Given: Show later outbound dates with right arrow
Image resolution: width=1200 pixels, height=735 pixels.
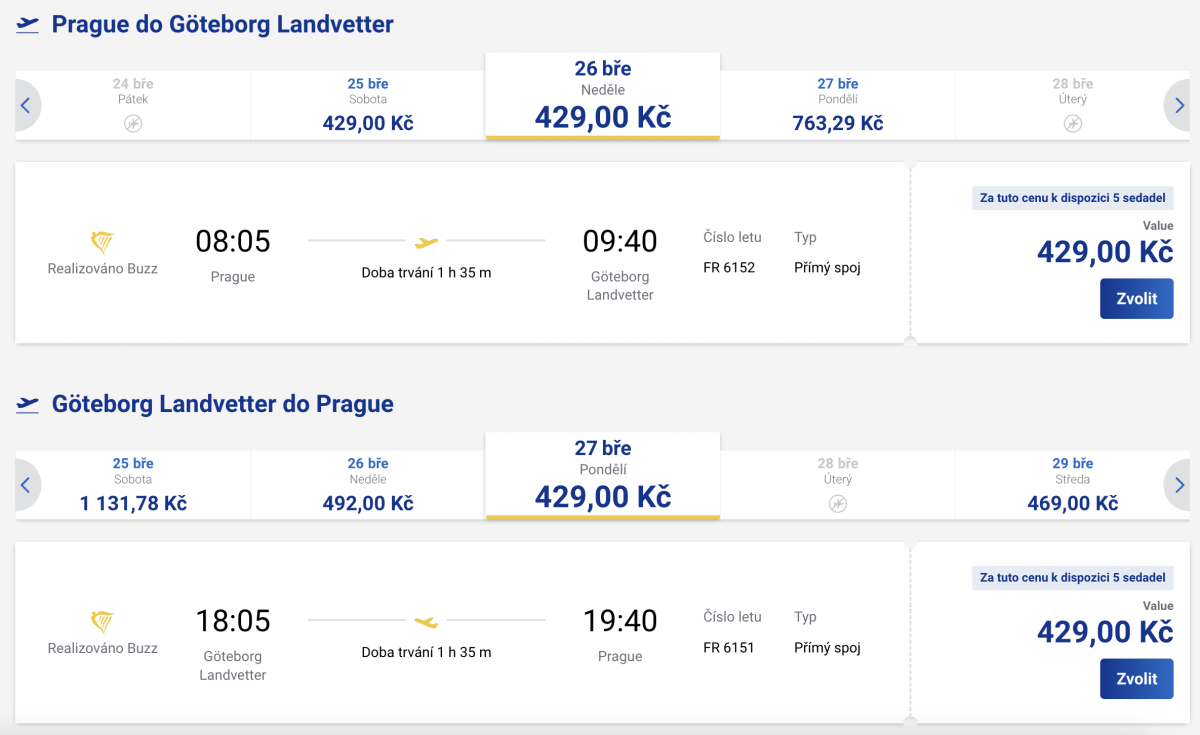Looking at the screenshot, I should (1179, 105).
